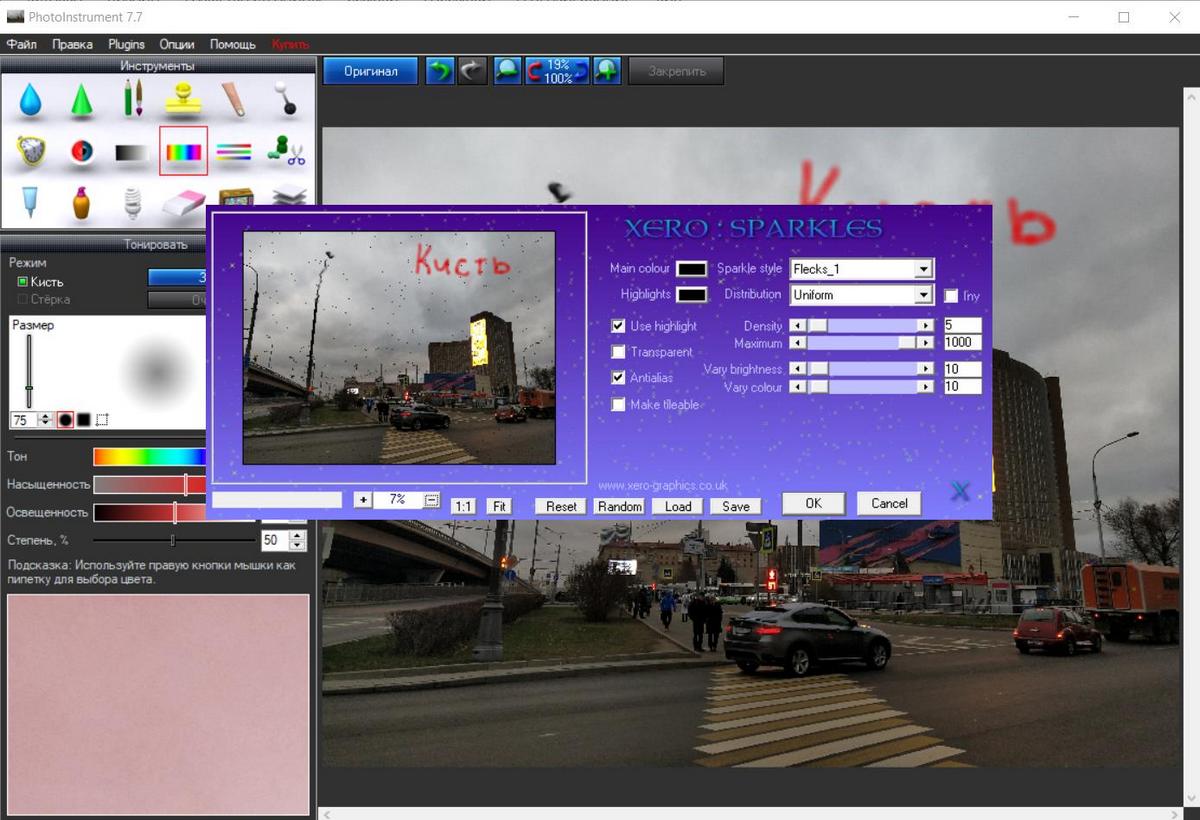This screenshot has width=1200, height=820.
Task: Pick the pink eraser tool
Action: tap(184, 203)
